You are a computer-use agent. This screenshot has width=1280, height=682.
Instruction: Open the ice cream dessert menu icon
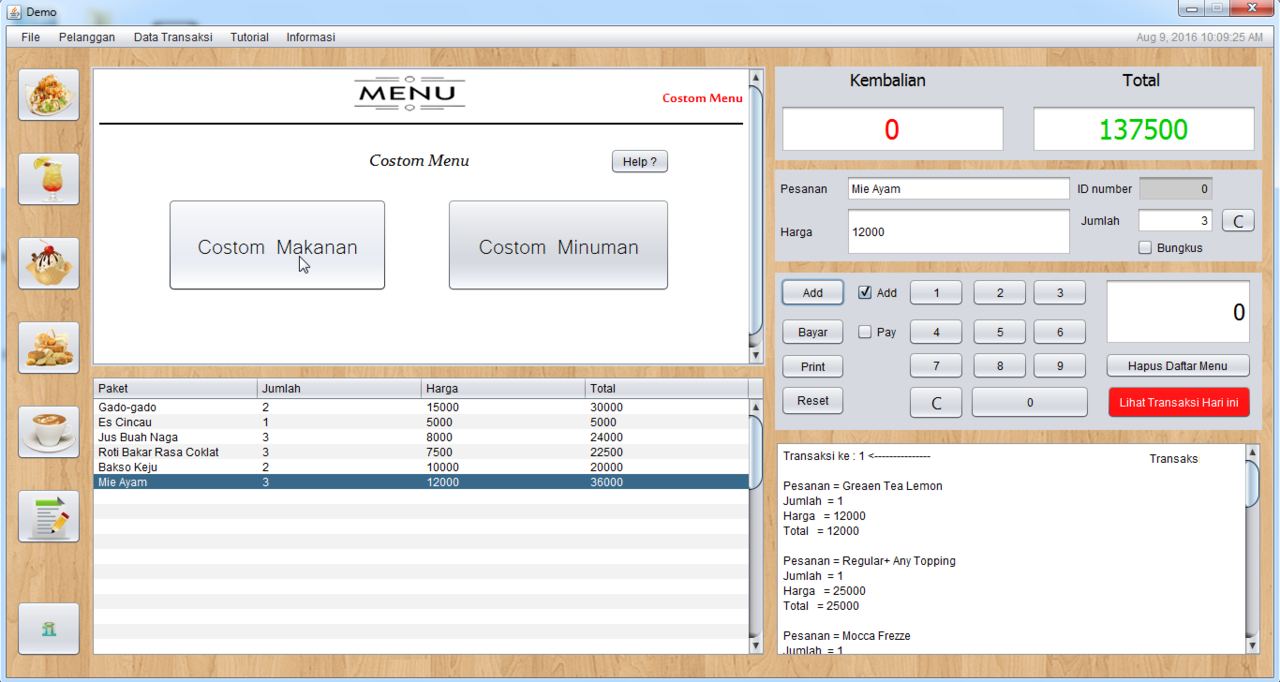pyautogui.click(x=48, y=263)
